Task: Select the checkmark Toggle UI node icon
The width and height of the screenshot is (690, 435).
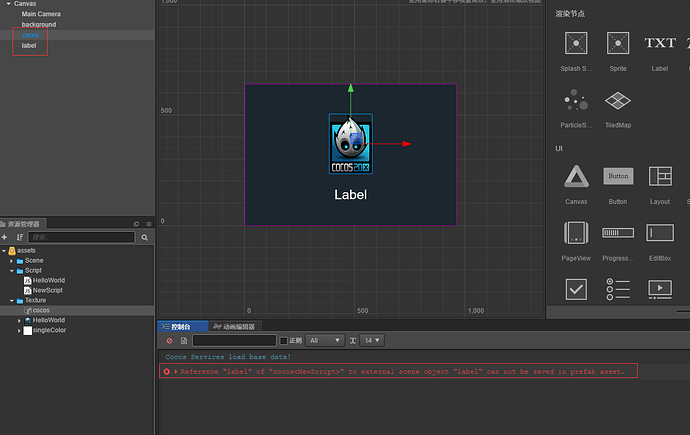Action: (x=576, y=289)
